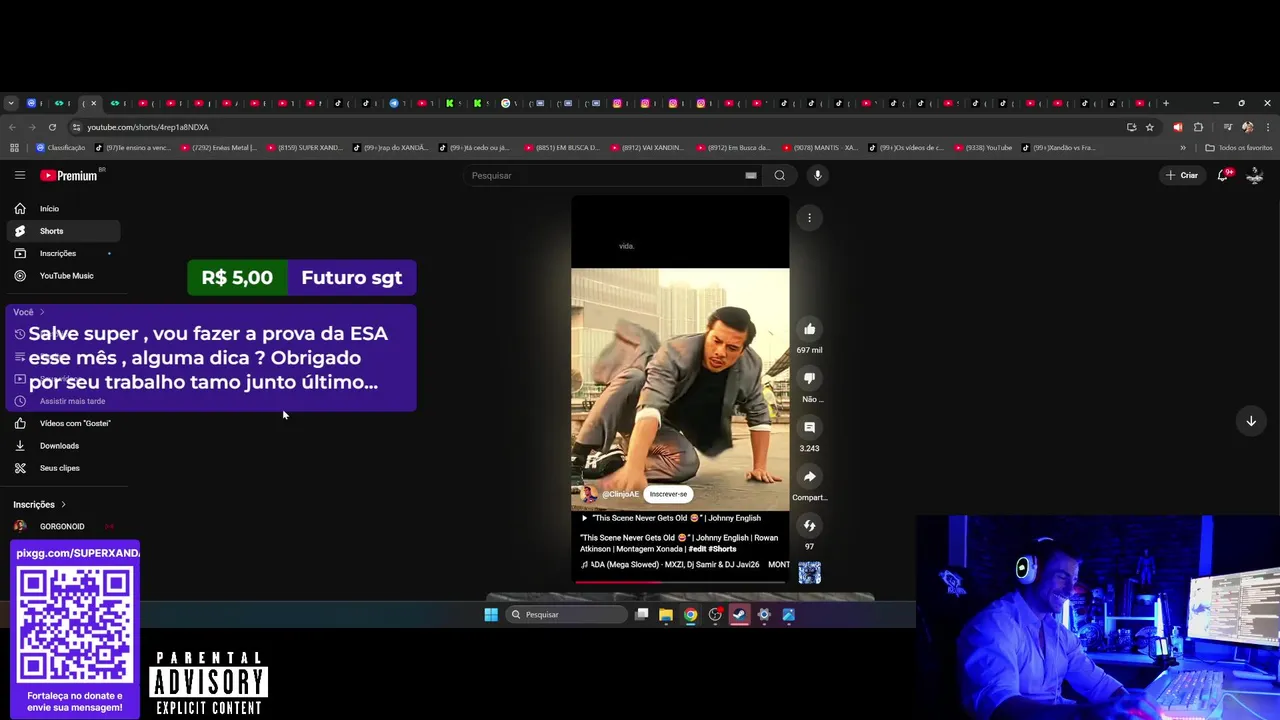
Task: Open the Classificação bookmark
Action: click(x=60, y=148)
